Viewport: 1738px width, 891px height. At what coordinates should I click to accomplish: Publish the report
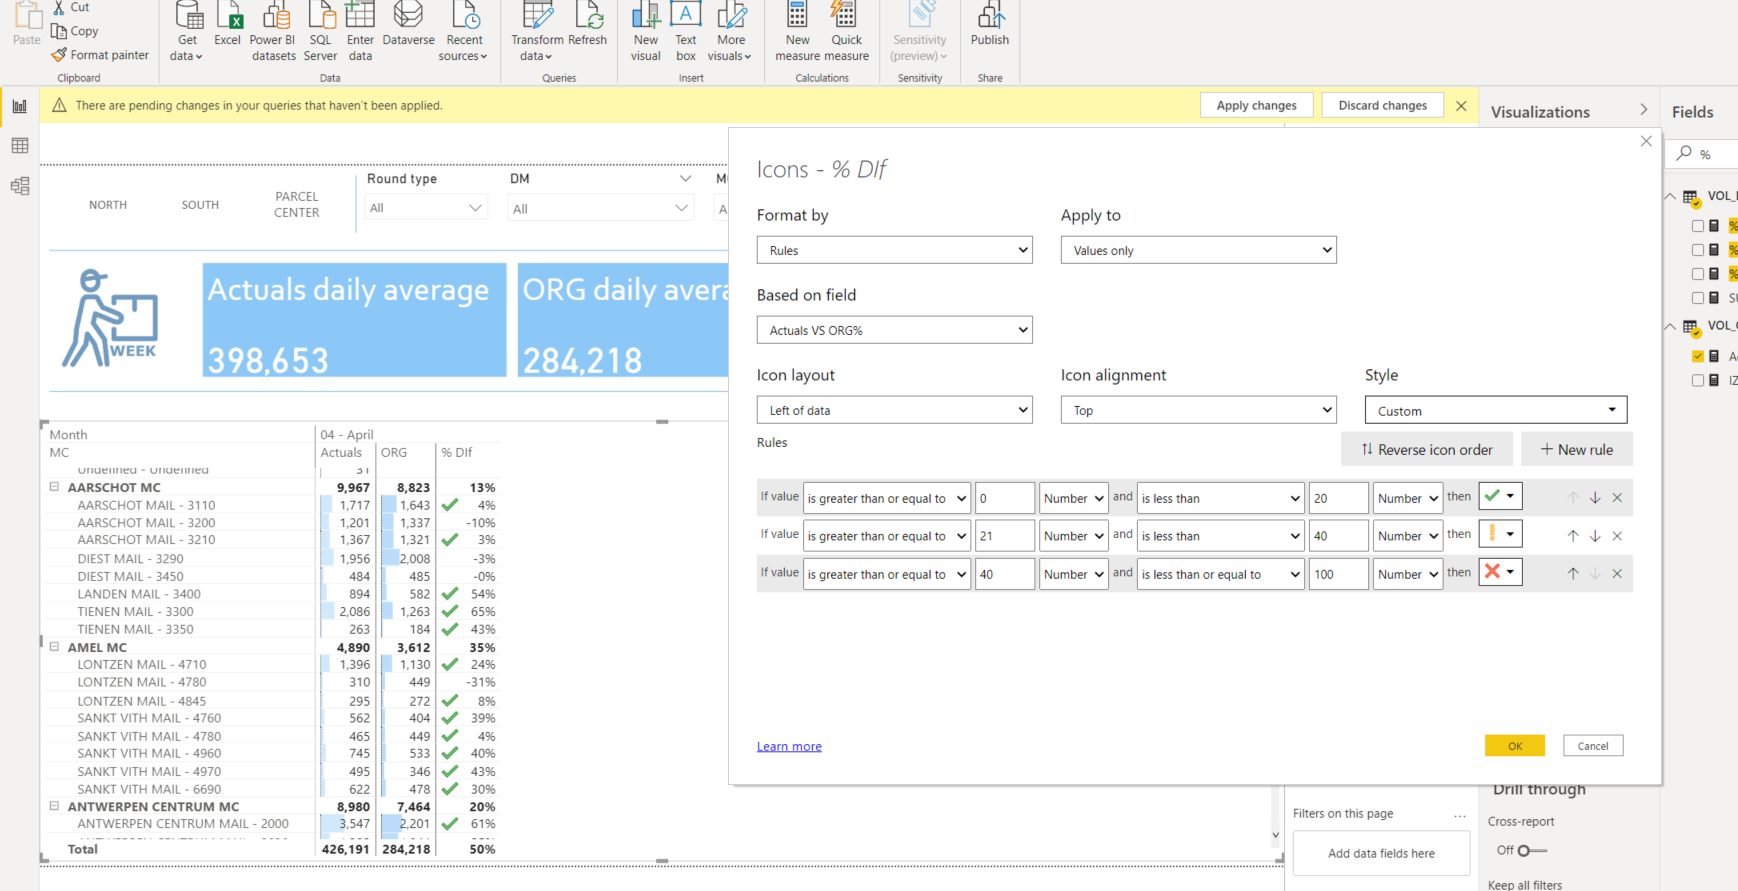(x=990, y=25)
